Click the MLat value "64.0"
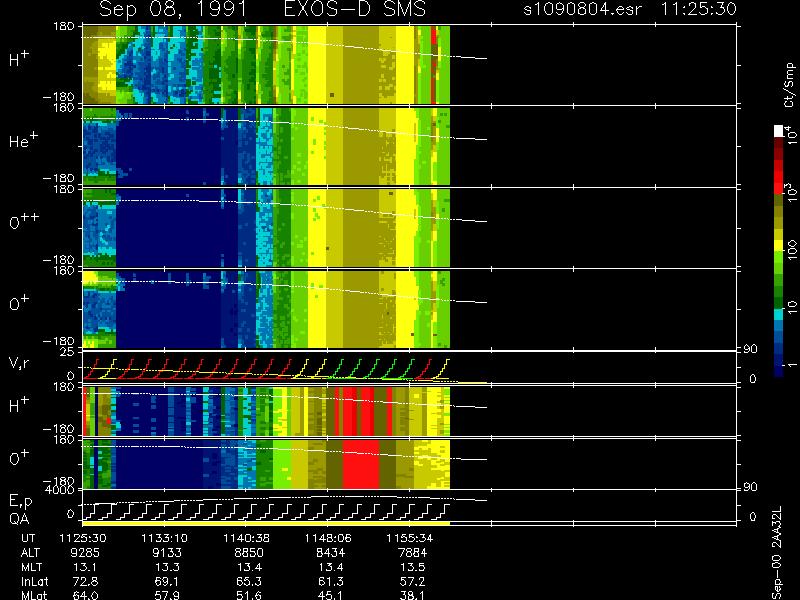The height and width of the screenshot is (600, 800). click(85, 595)
